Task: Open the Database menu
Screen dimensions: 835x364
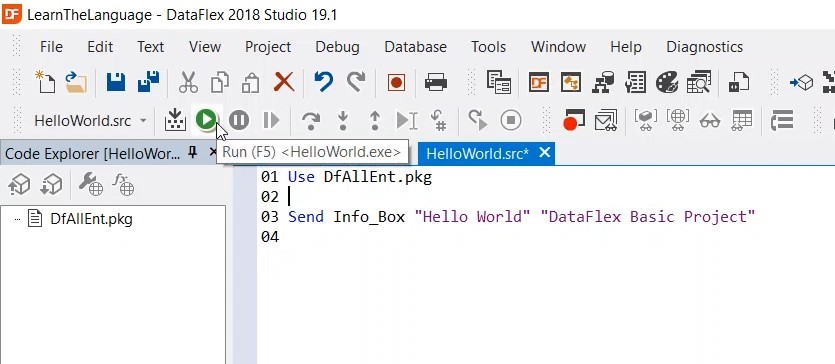Action: pyautogui.click(x=415, y=47)
